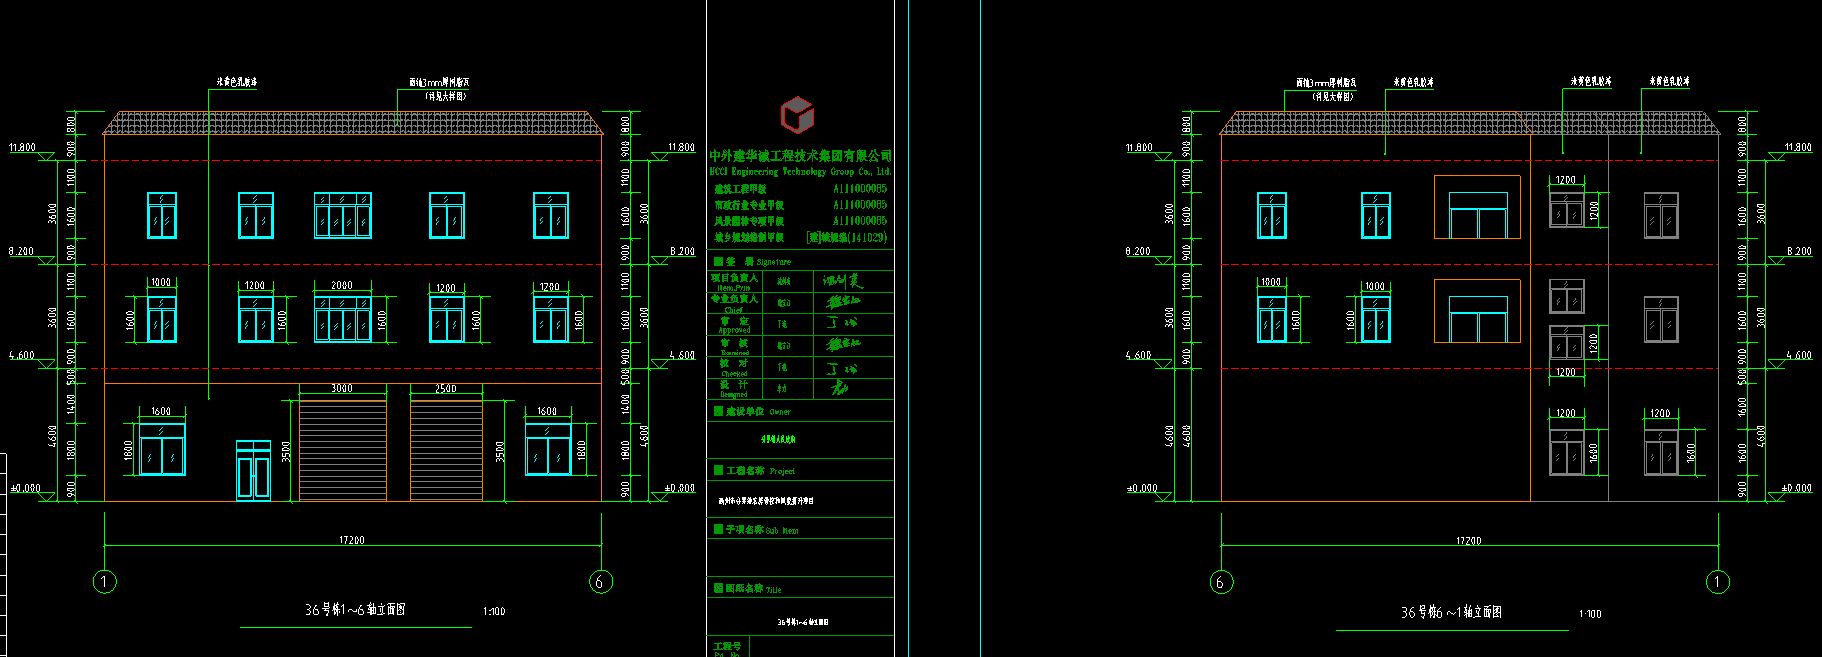The width and height of the screenshot is (1822, 657).
Task: Click the Checked row label in signature table
Action: [x=734, y=368]
